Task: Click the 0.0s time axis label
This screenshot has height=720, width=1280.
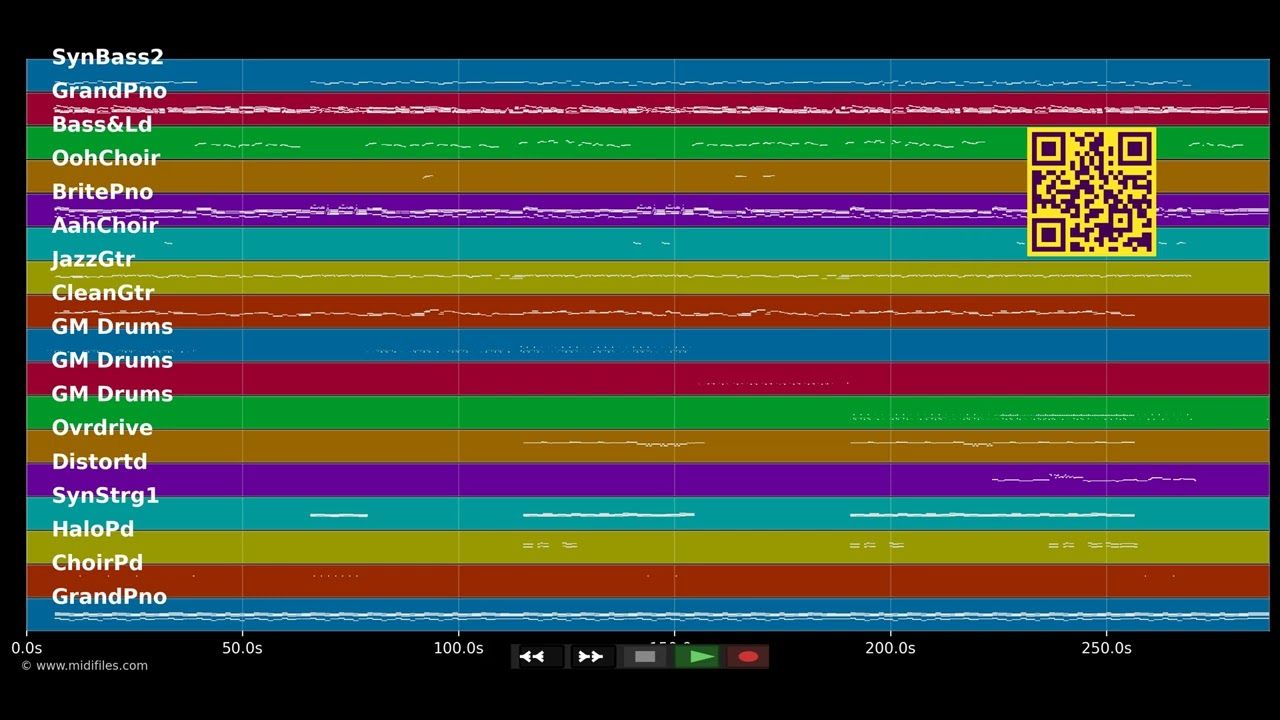Action: [x=26, y=648]
